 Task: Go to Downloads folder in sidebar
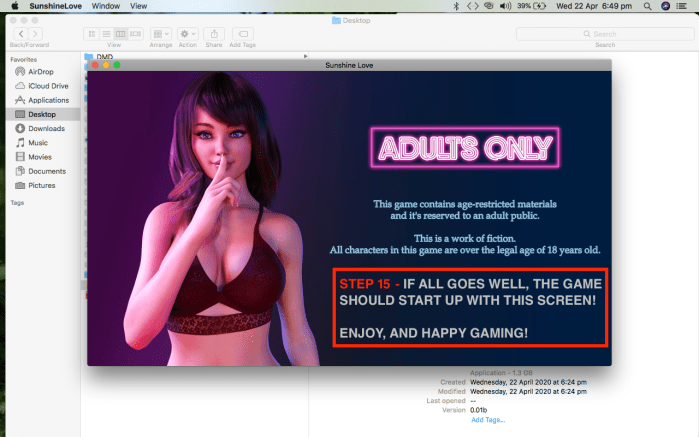pyautogui.click(x=46, y=128)
